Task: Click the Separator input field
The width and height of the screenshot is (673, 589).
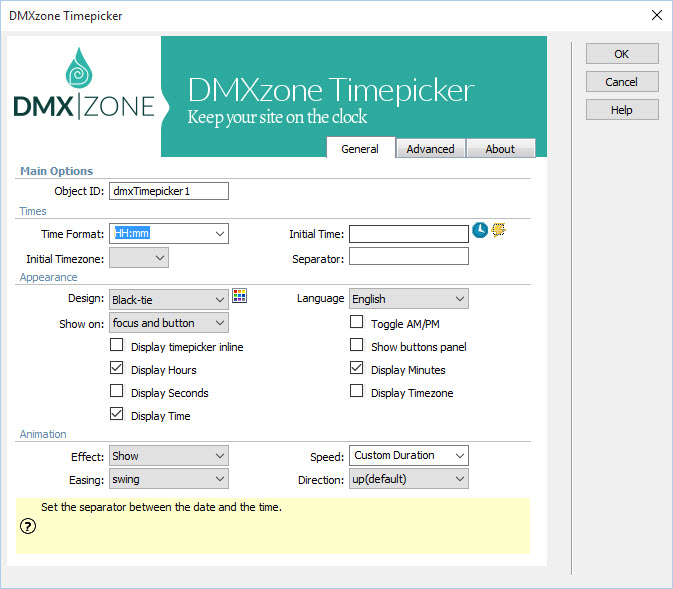Action: [x=409, y=256]
